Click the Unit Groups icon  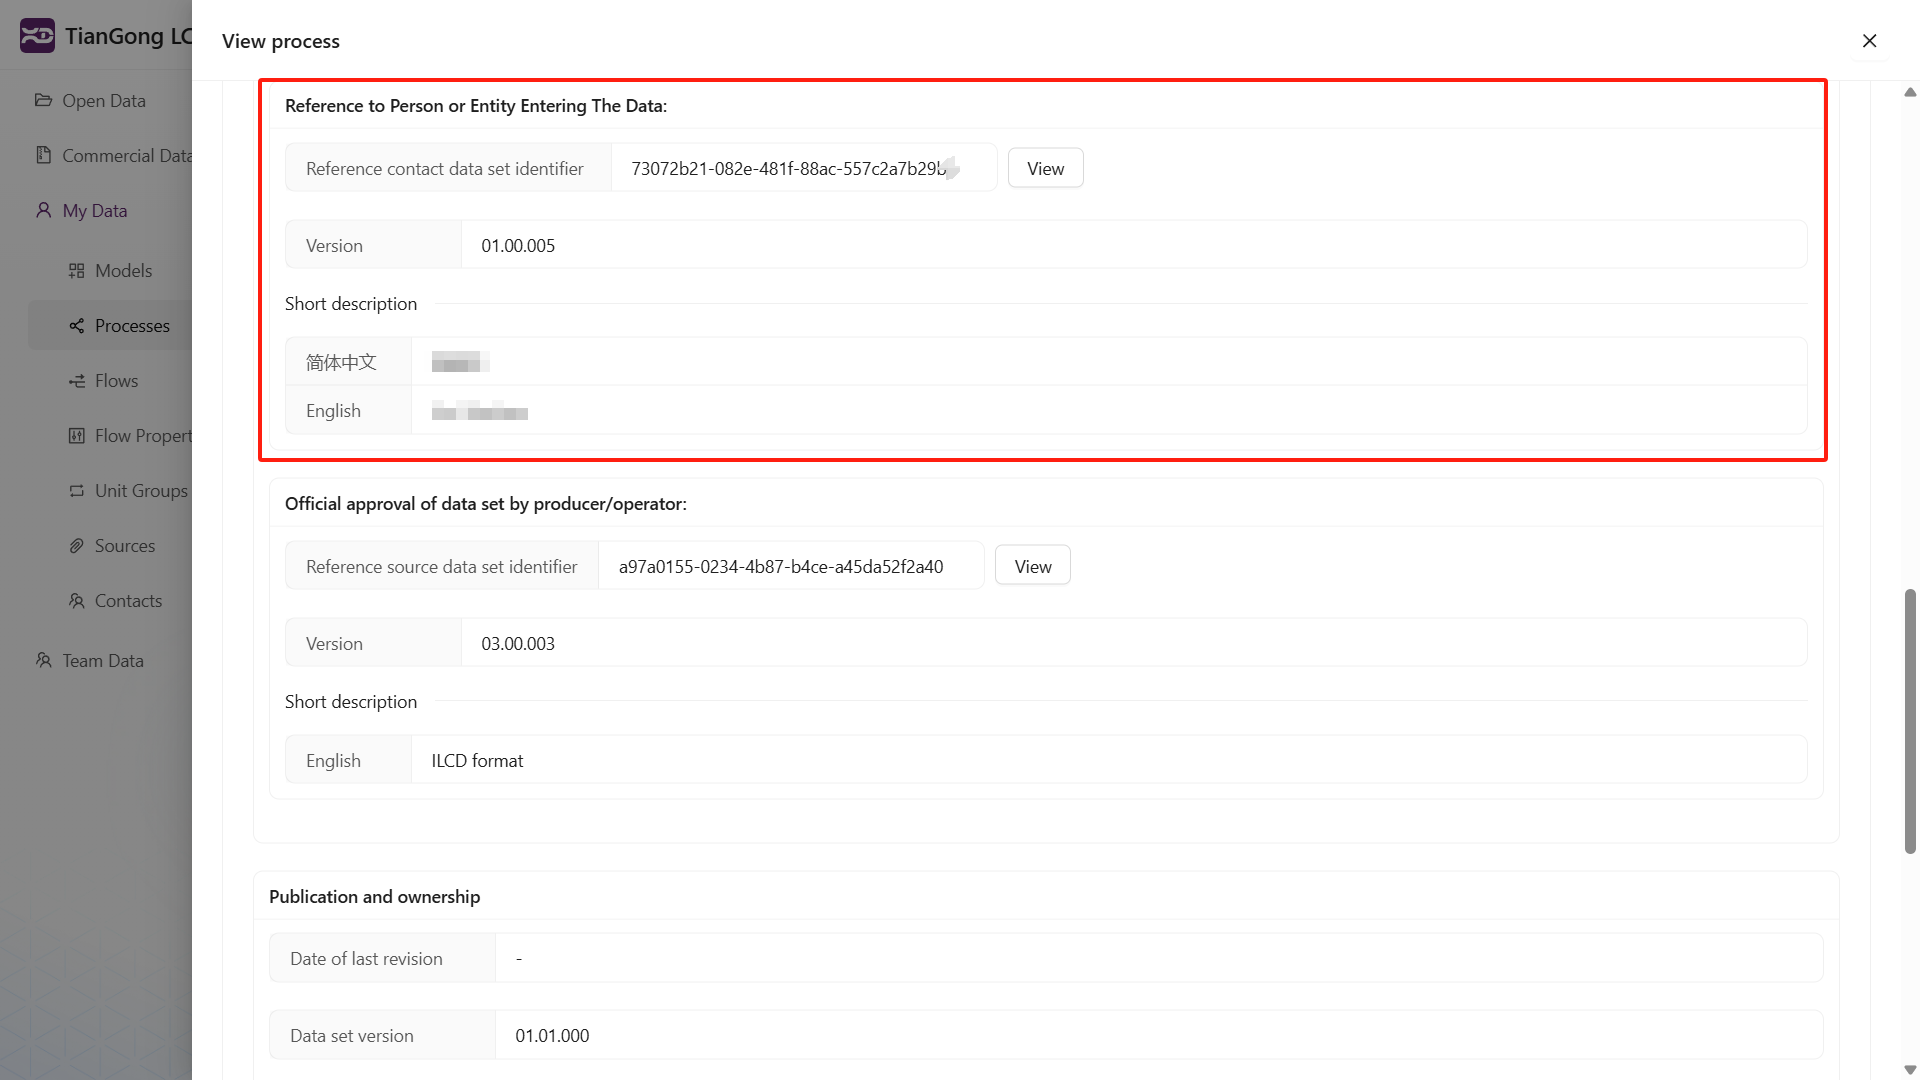[x=76, y=491]
